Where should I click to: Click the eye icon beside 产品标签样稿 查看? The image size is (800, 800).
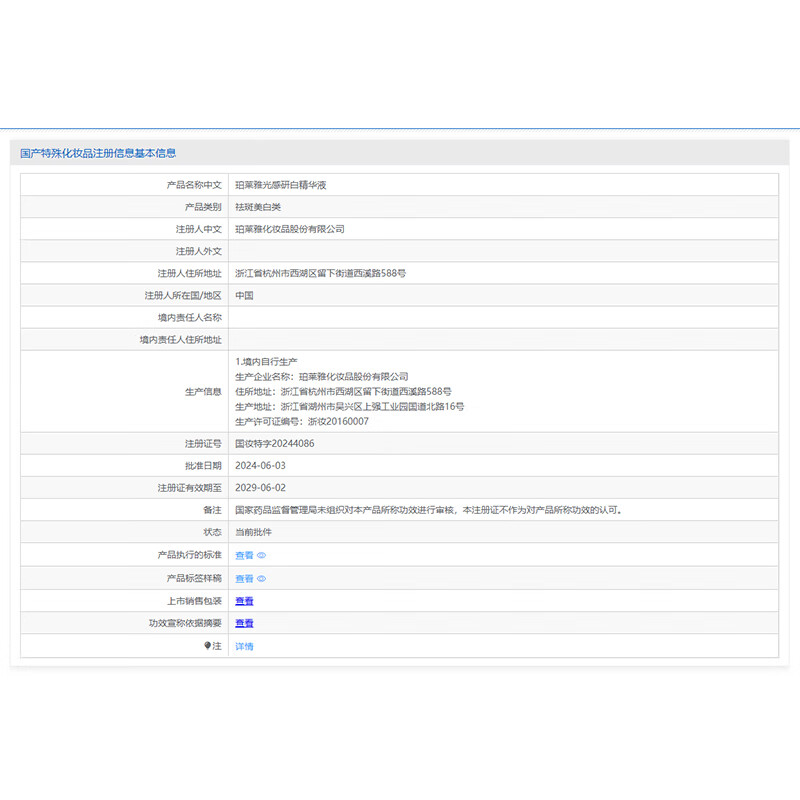[262, 579]
